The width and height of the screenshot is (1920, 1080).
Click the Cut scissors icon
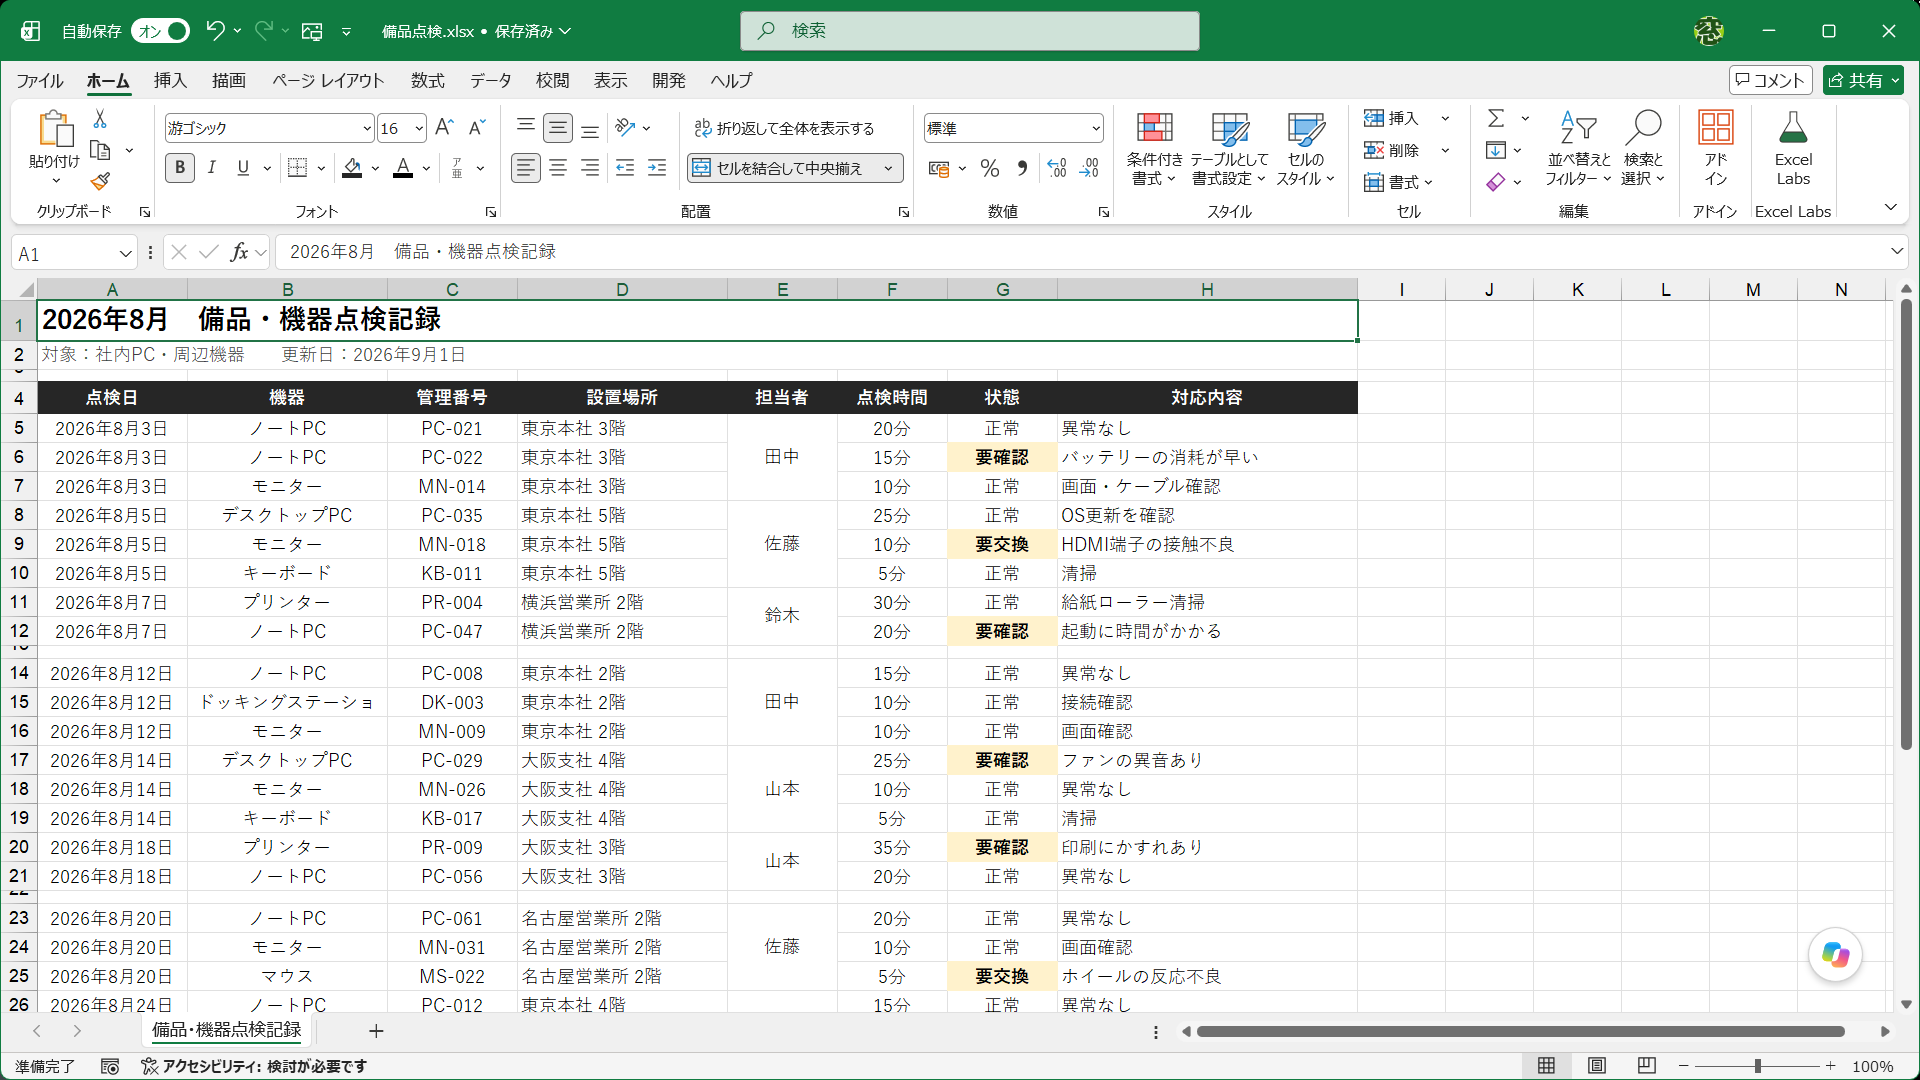100,119
